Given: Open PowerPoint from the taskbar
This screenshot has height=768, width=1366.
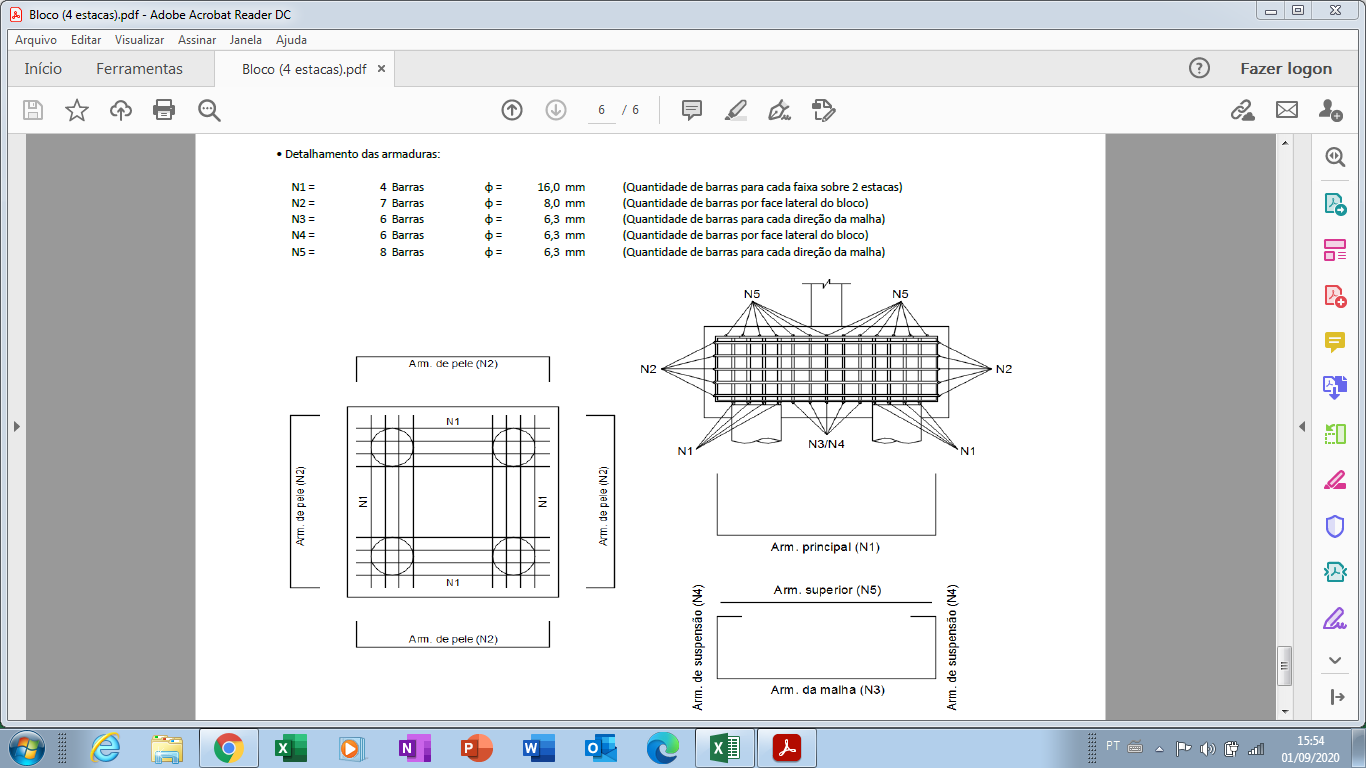Looking at the screenshot, I should [476, 748].
